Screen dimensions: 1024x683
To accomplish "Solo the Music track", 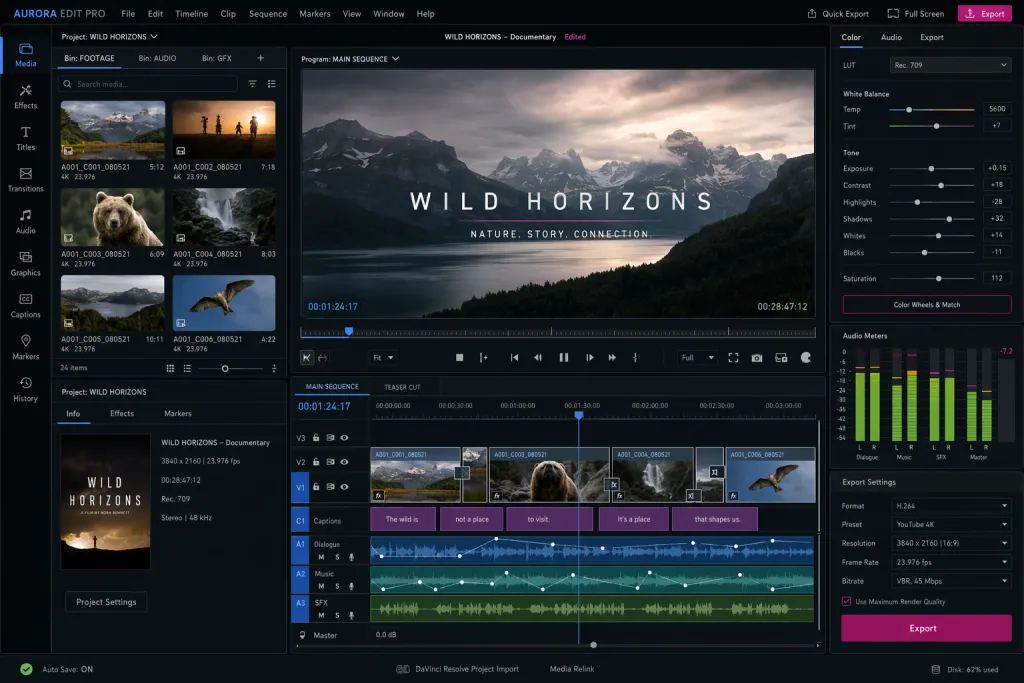I will 337,586.
